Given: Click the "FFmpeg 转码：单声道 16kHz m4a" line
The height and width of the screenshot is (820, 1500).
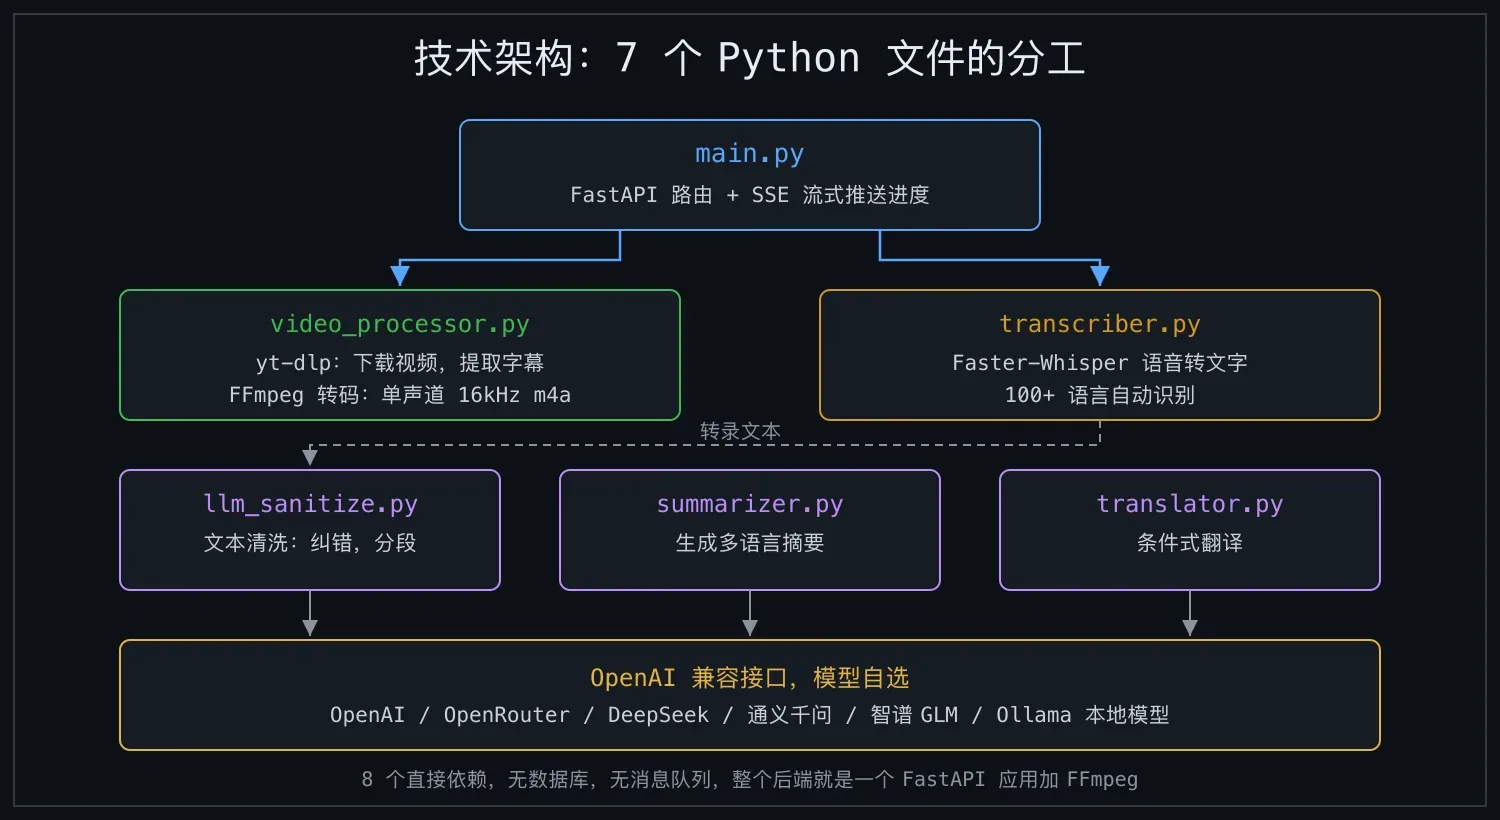Looking at the screenshot, I should coord(399,395).
